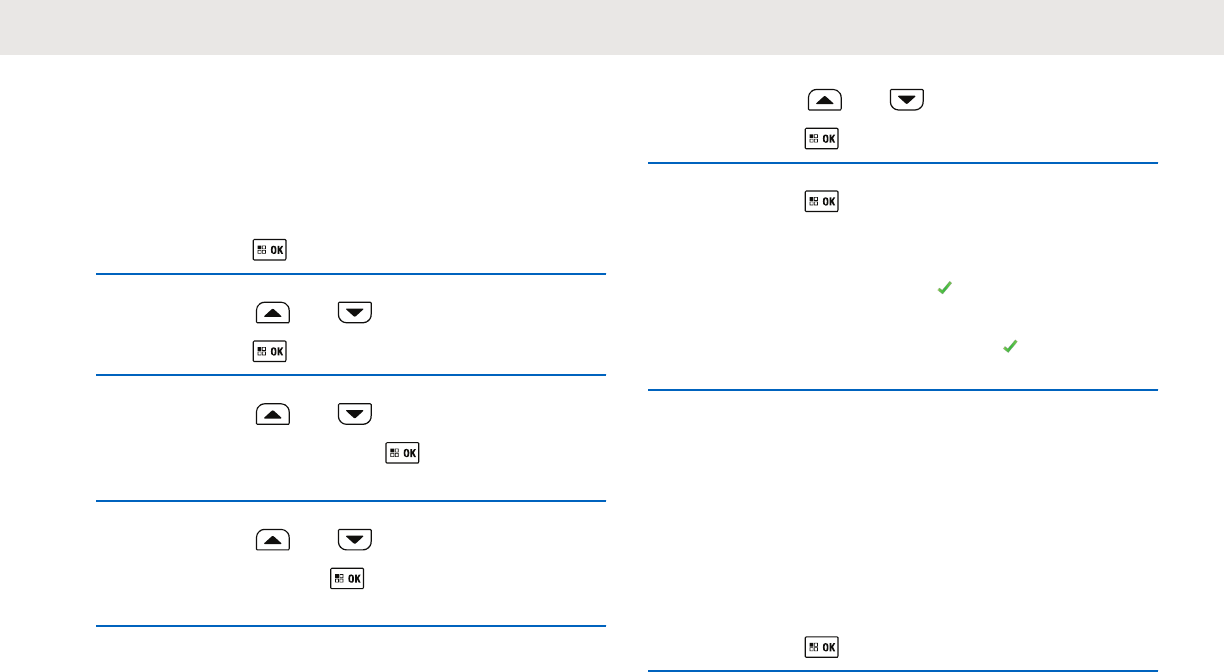
Task: Click the first up arrow icon in left column
Action: pos(273,313)
